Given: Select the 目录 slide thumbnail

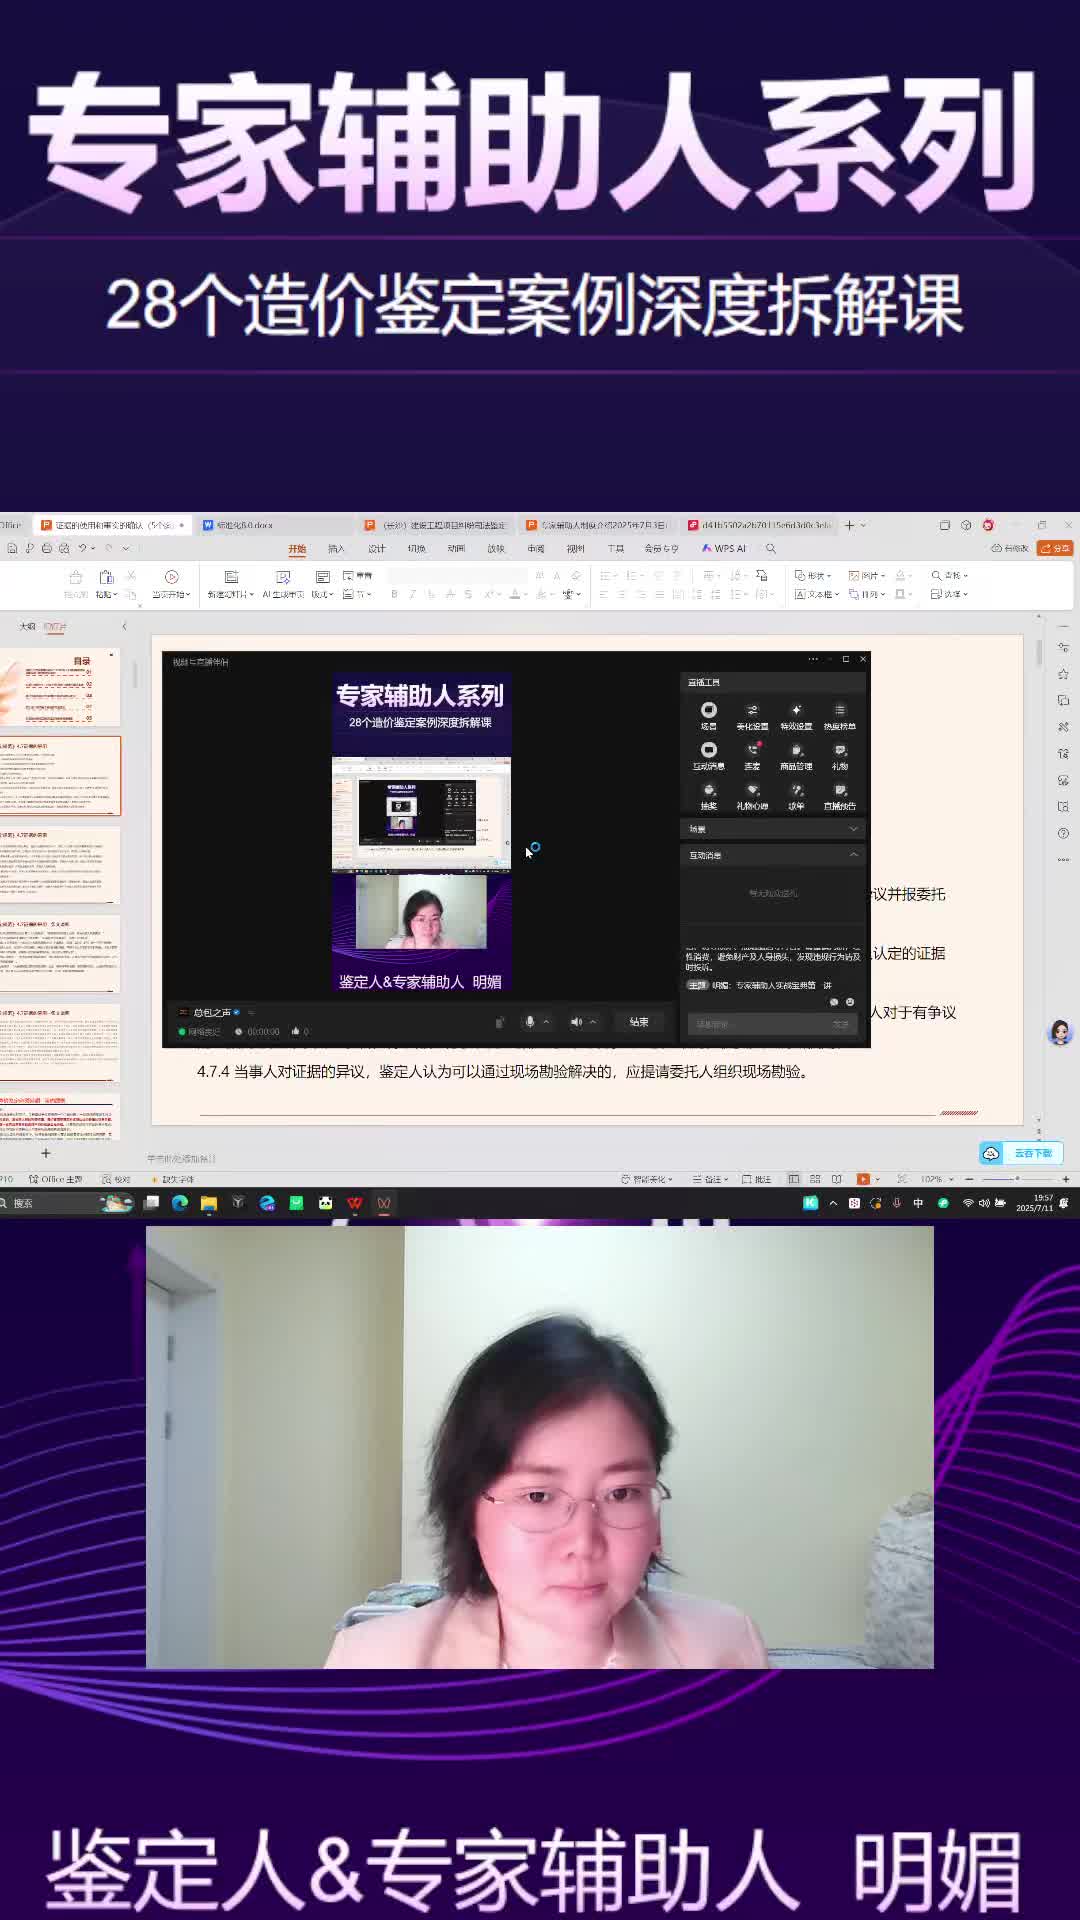Looking at the screenshot, I should pos(60,686).
